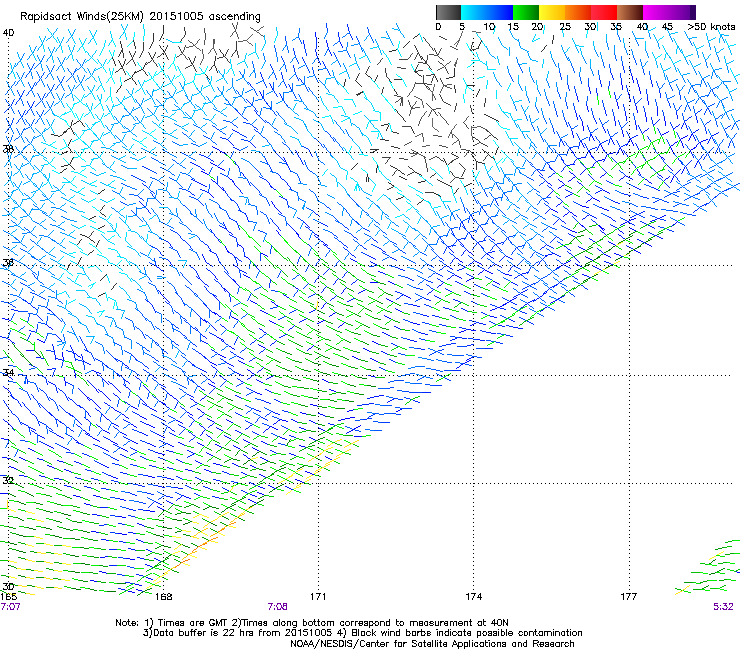Click the note line starting 'Note: 1) Times are GMT'
The image size is (740, 650).
312,623
